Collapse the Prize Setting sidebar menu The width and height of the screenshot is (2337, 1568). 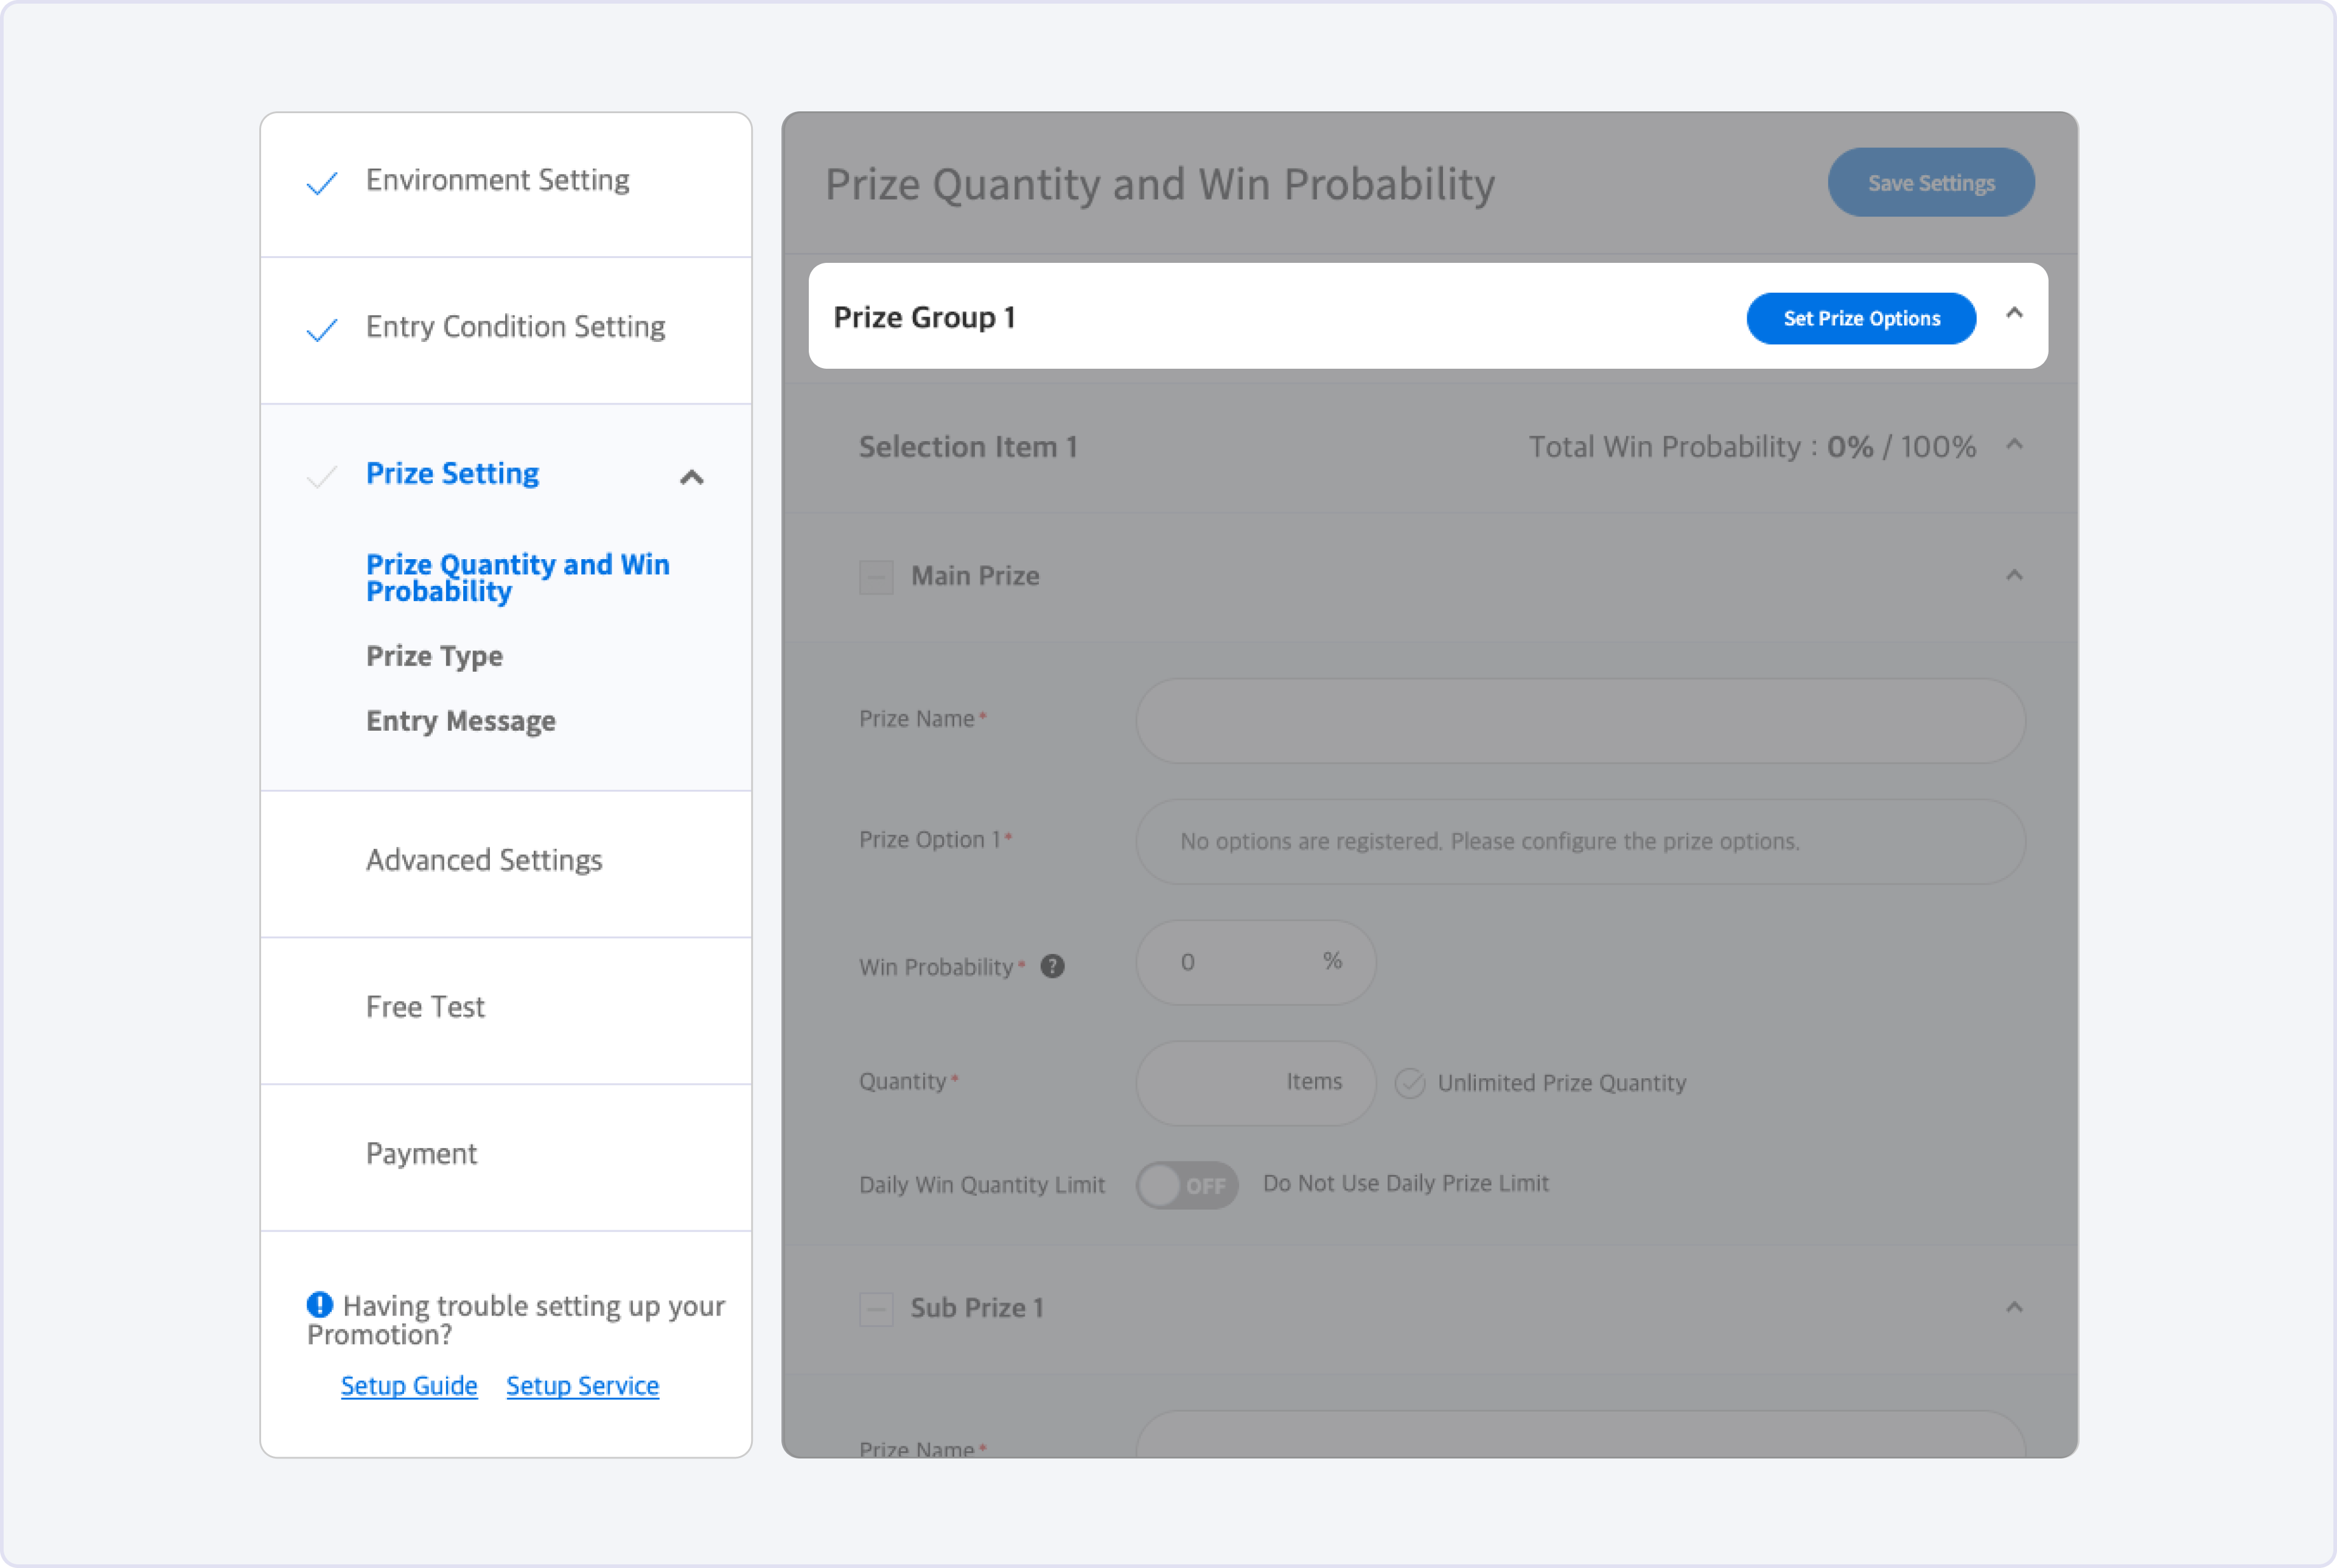pyautogui.click(x=692, y=477)
